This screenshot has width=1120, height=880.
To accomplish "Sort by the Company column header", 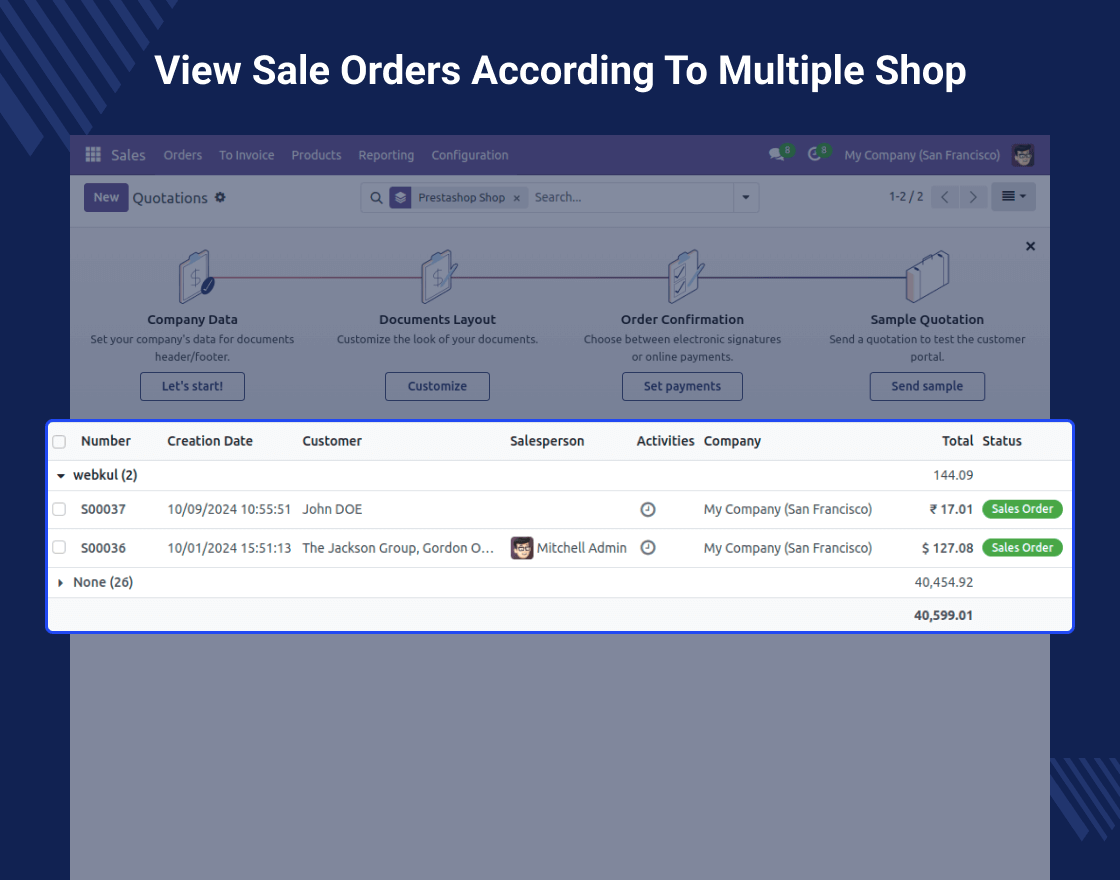I will pos(732,441).
